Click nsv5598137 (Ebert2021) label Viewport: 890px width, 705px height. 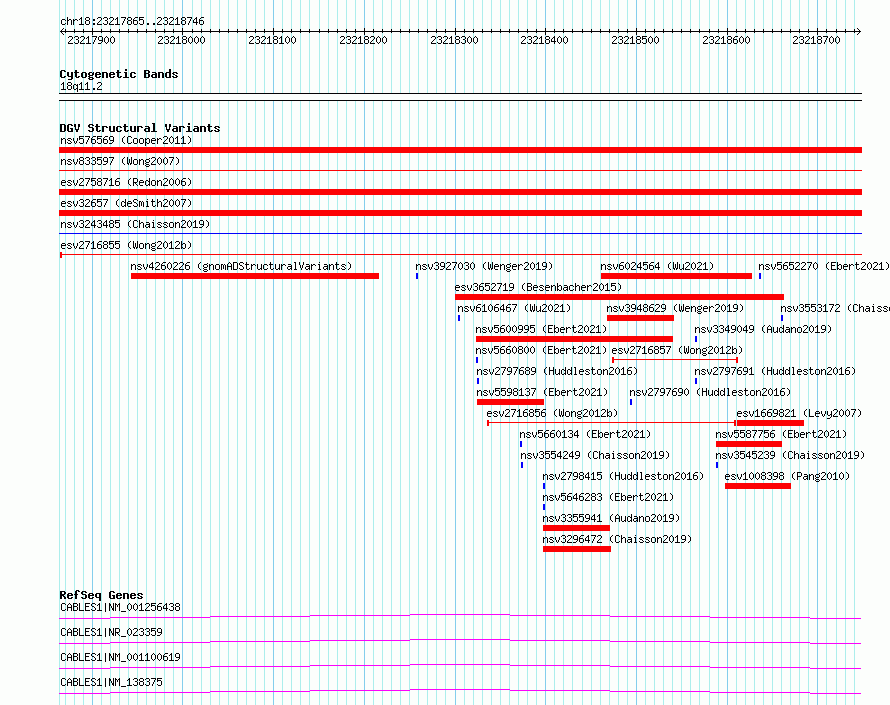[542, 392]
